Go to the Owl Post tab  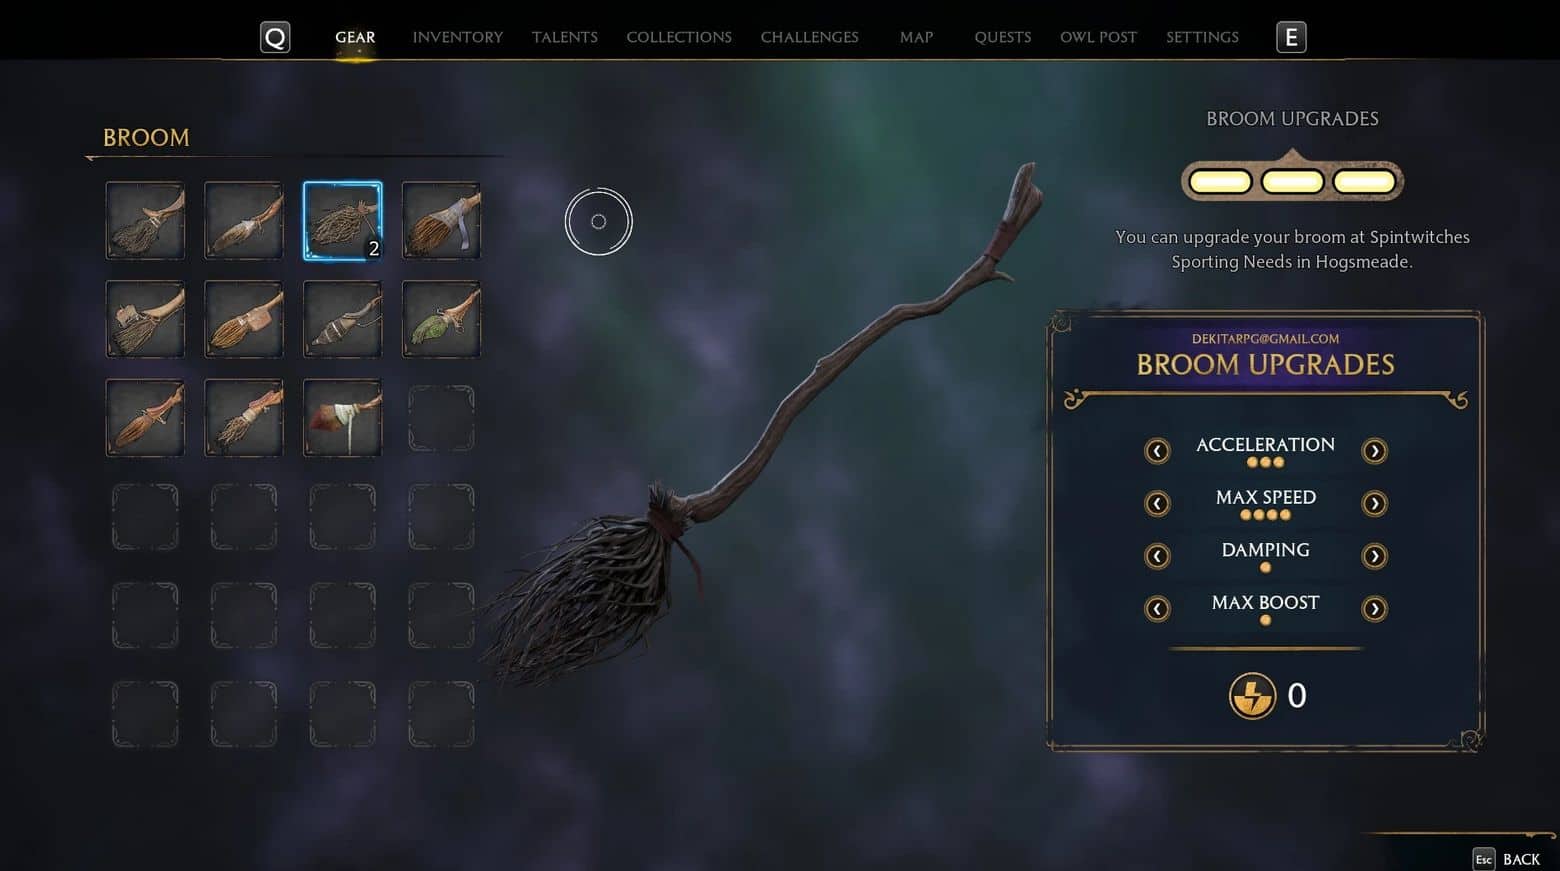1098,37
